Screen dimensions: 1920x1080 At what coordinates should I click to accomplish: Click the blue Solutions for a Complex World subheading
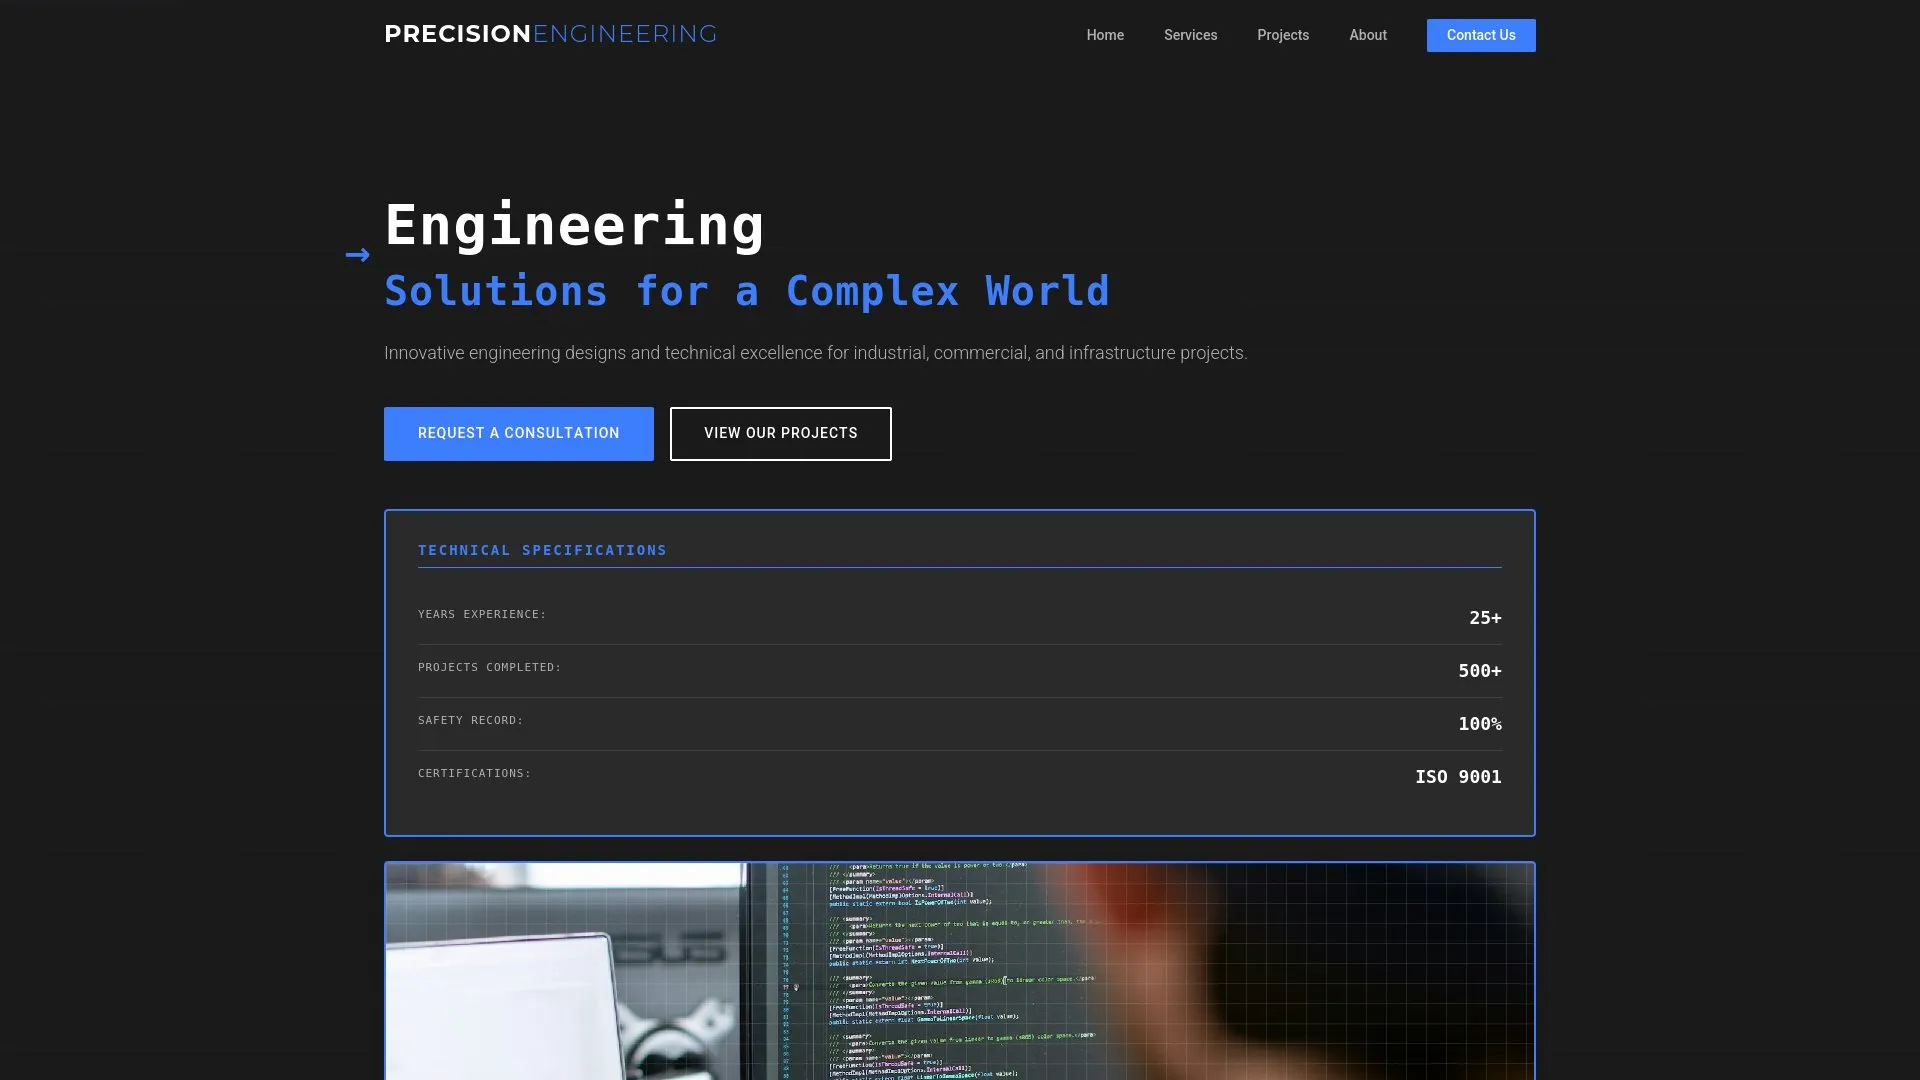[746, 291]
